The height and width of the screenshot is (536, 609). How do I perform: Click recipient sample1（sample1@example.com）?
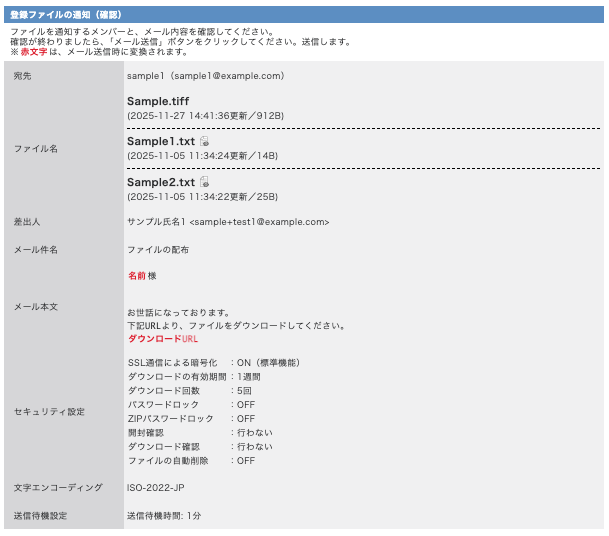point(205,76)
